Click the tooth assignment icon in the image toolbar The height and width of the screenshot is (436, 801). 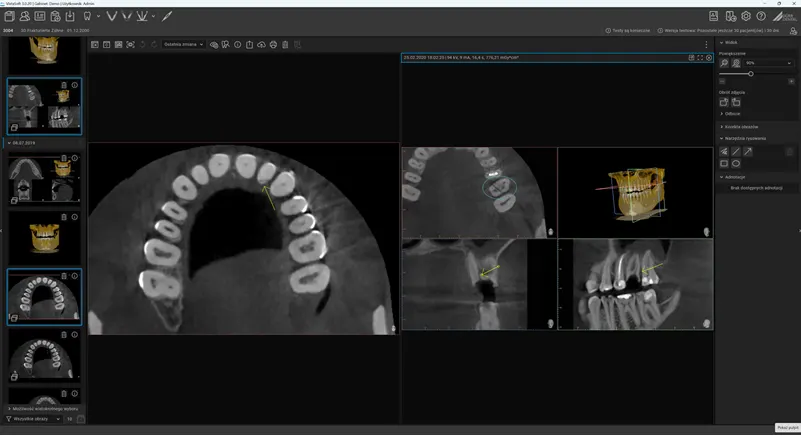pyautogui.click(x=225, y=45)
